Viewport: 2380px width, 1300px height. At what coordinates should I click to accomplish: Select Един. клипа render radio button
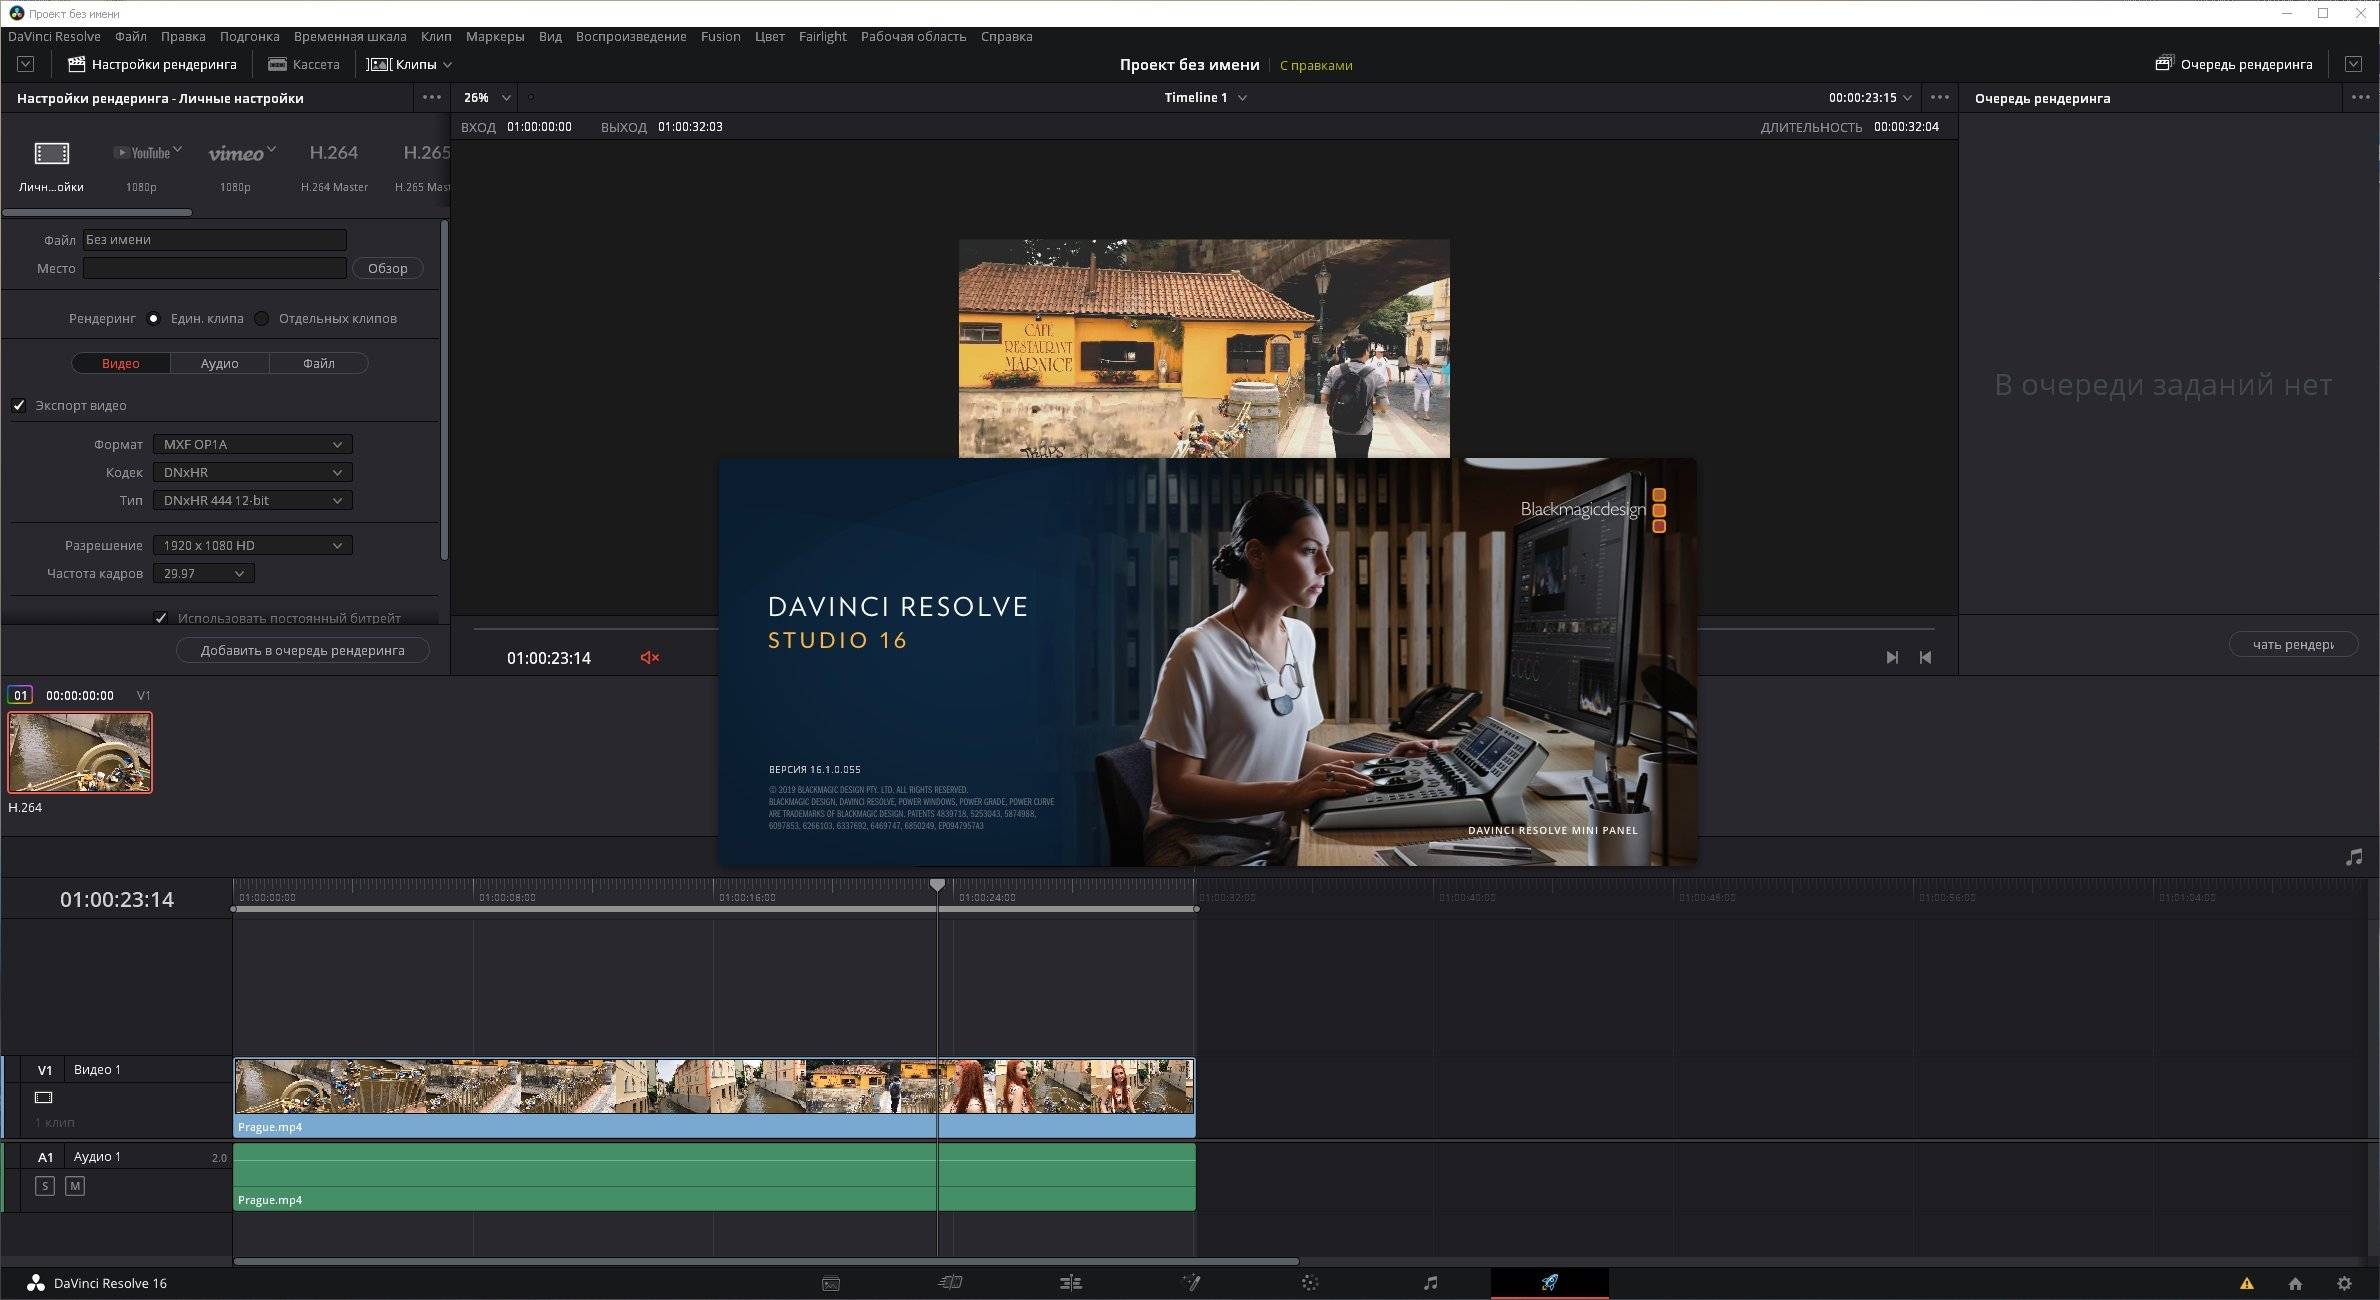(153, 318)
